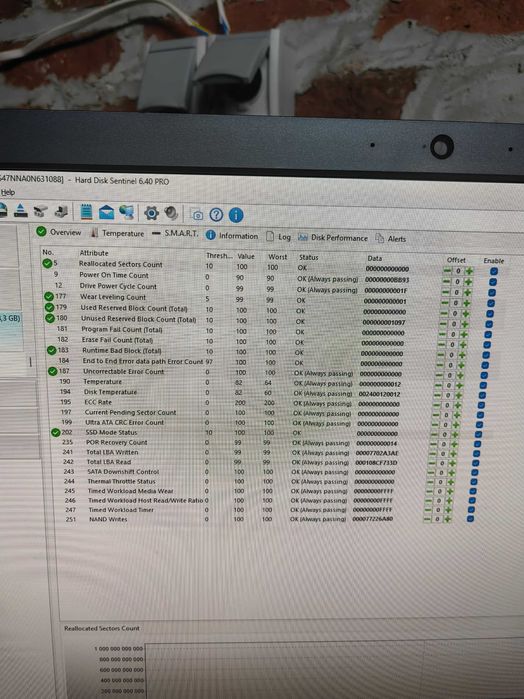Screen dimensions: 524x699
Task: Sort by the Value column header
Action: [x=246, y=256]
